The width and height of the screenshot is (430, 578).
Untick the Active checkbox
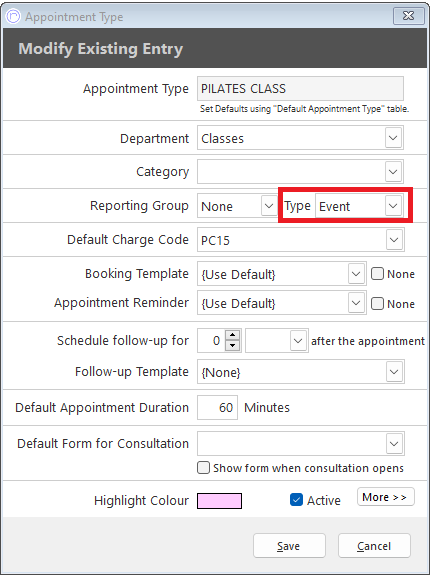coord(296,500)
